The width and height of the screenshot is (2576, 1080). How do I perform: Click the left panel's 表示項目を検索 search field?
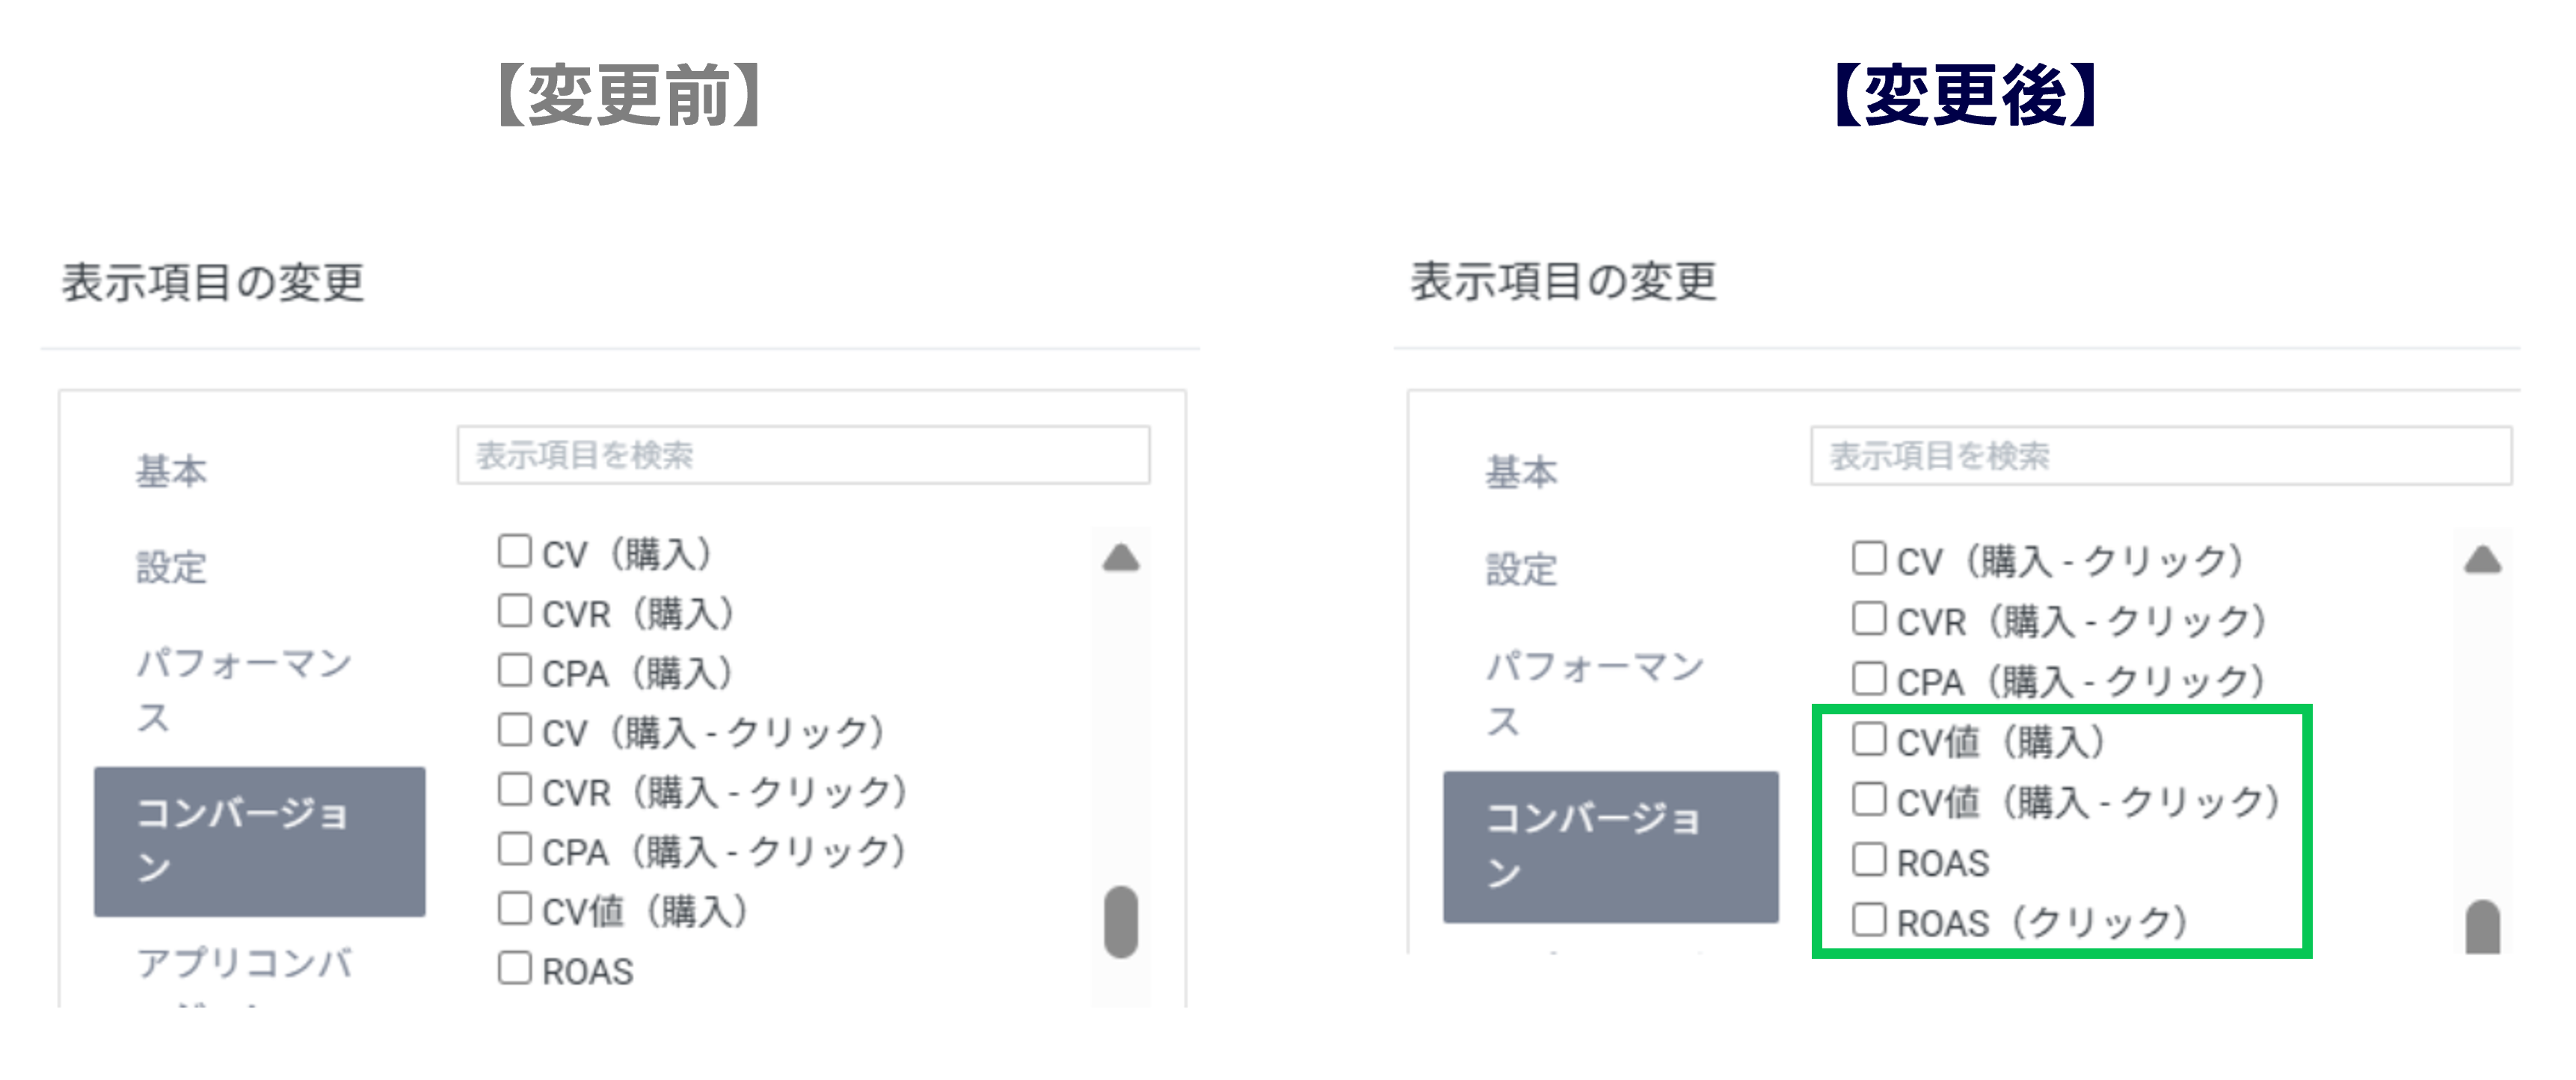pos(803,456)
